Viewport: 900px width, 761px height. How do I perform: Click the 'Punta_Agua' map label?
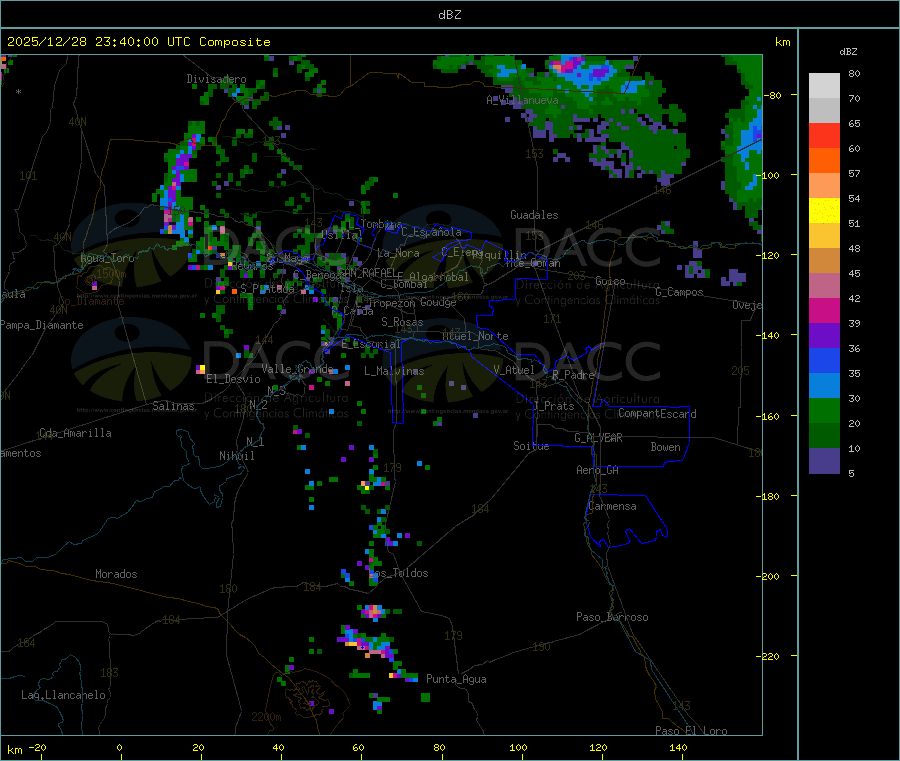456,679
